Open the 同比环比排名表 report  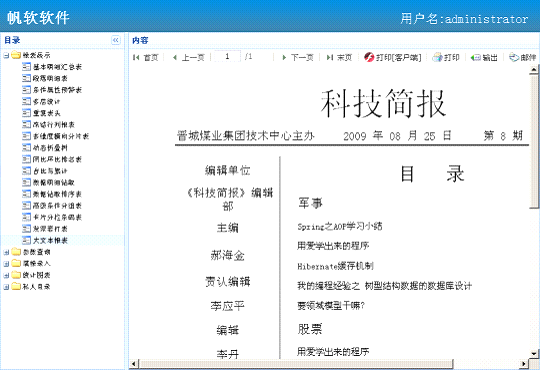point(57,160)
